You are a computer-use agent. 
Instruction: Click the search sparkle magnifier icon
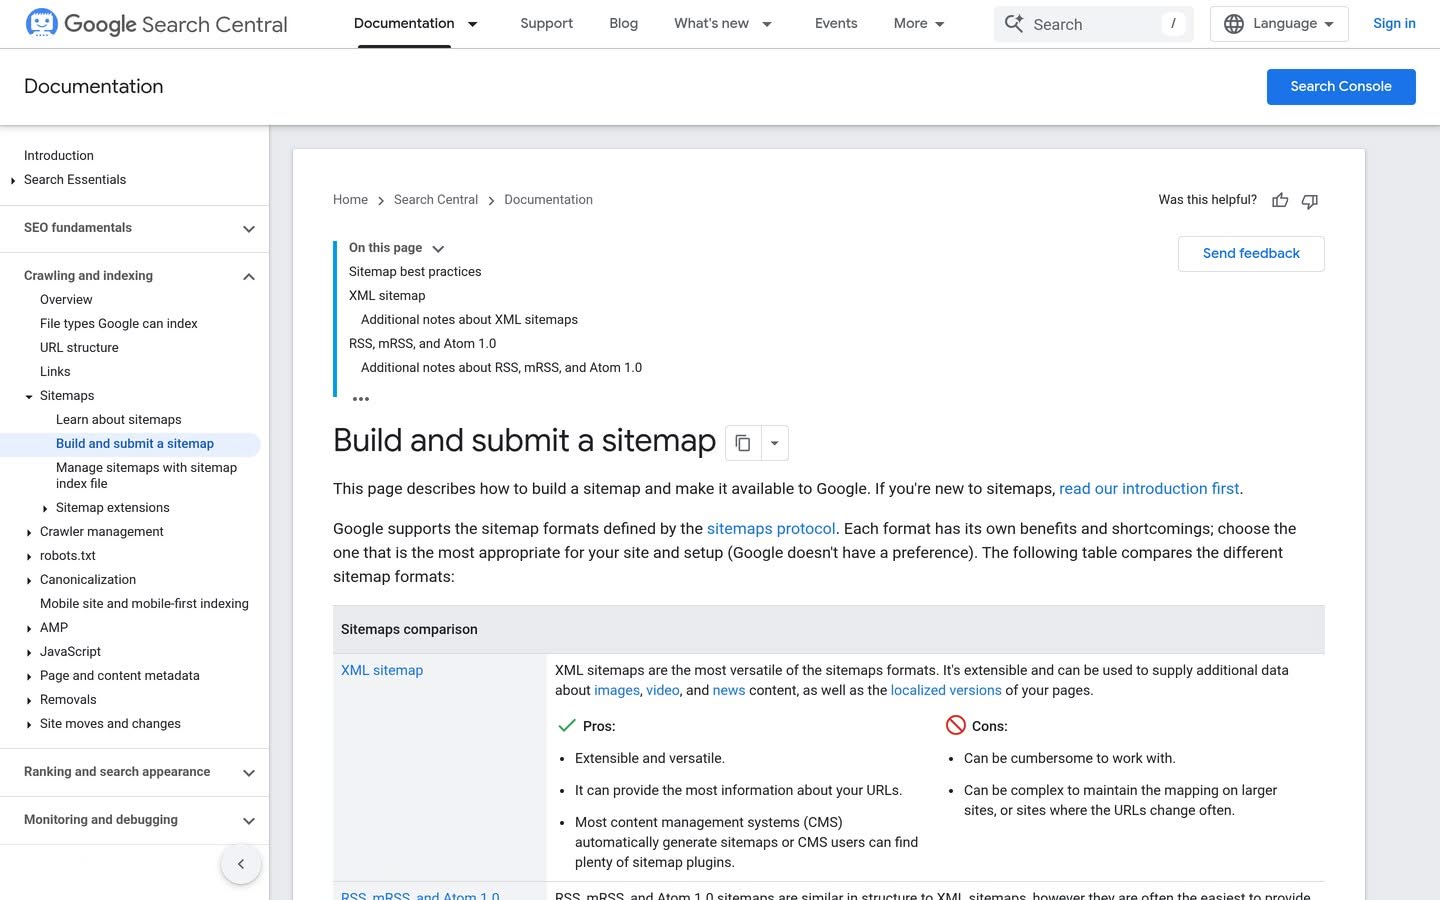point(1014,24)
